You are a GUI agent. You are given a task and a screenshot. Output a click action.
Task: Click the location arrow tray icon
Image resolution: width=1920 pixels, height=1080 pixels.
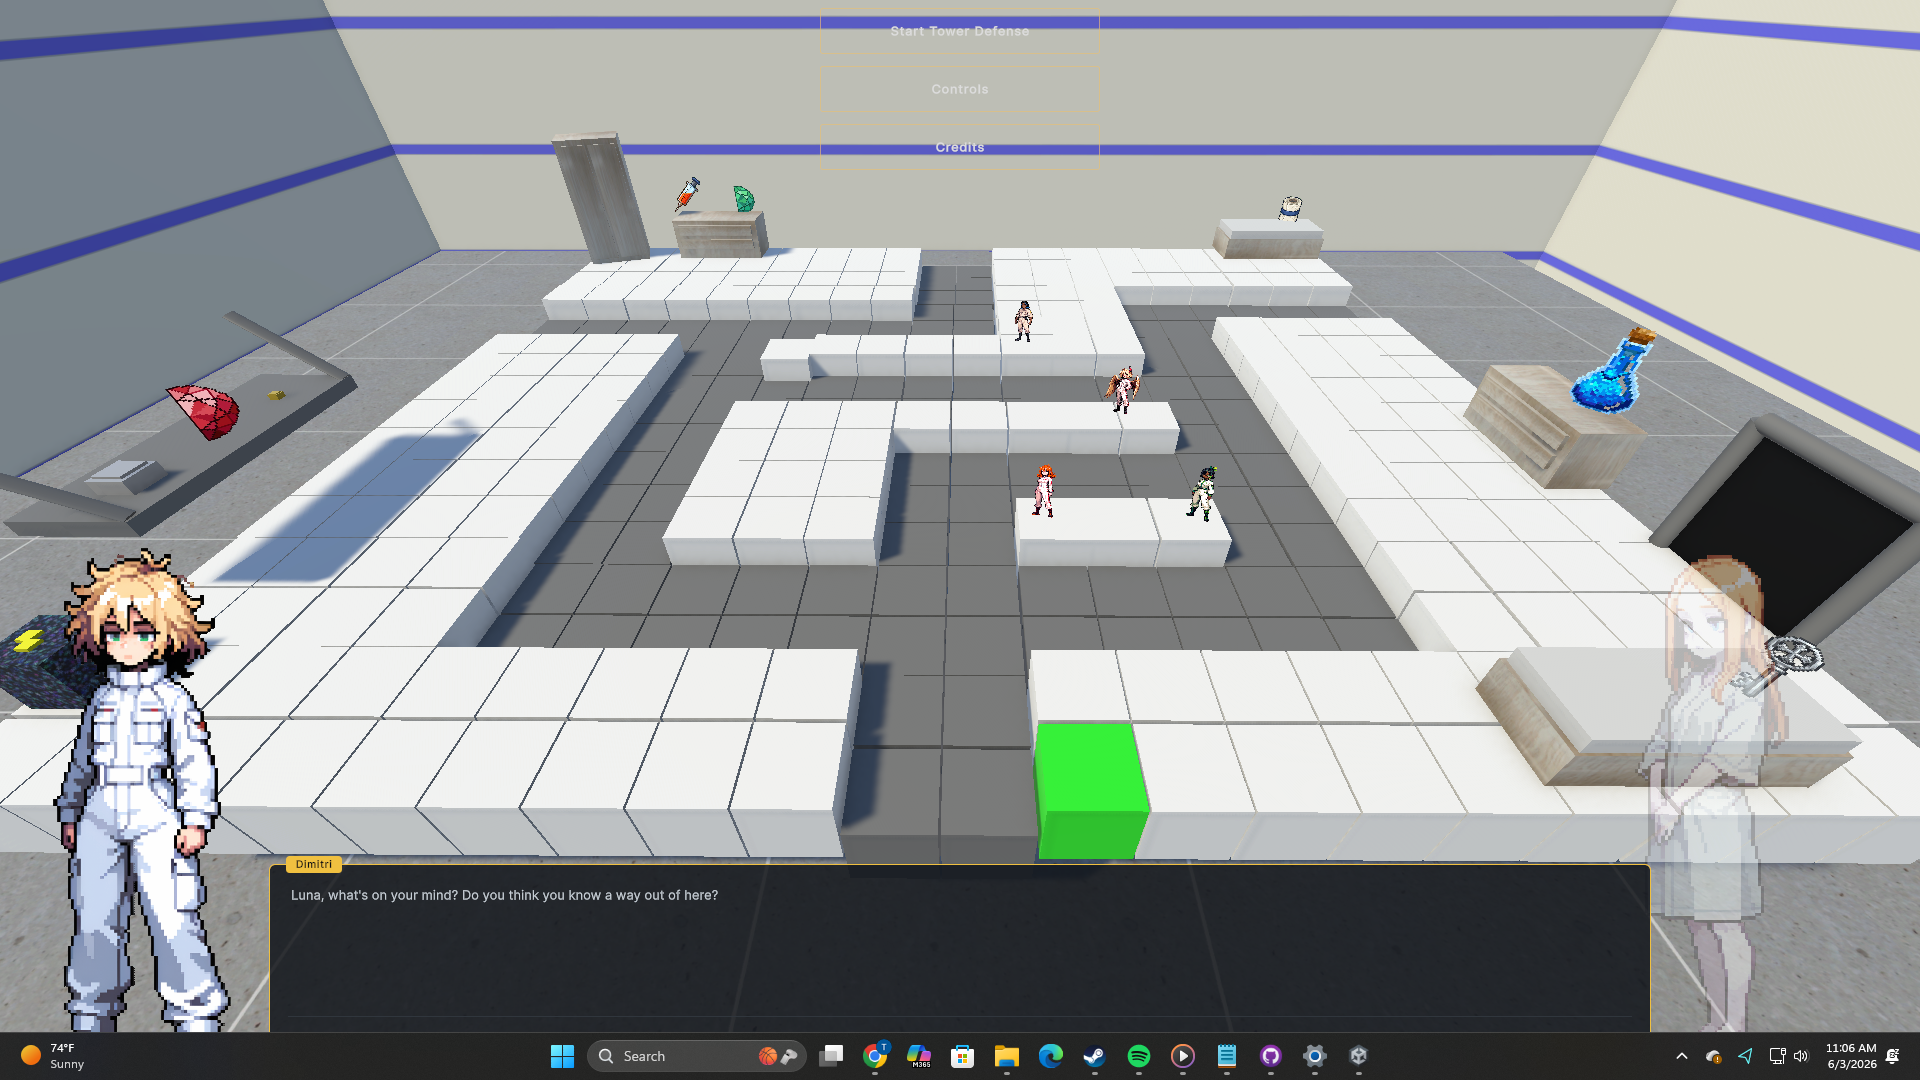(x=1746, y=1056)
